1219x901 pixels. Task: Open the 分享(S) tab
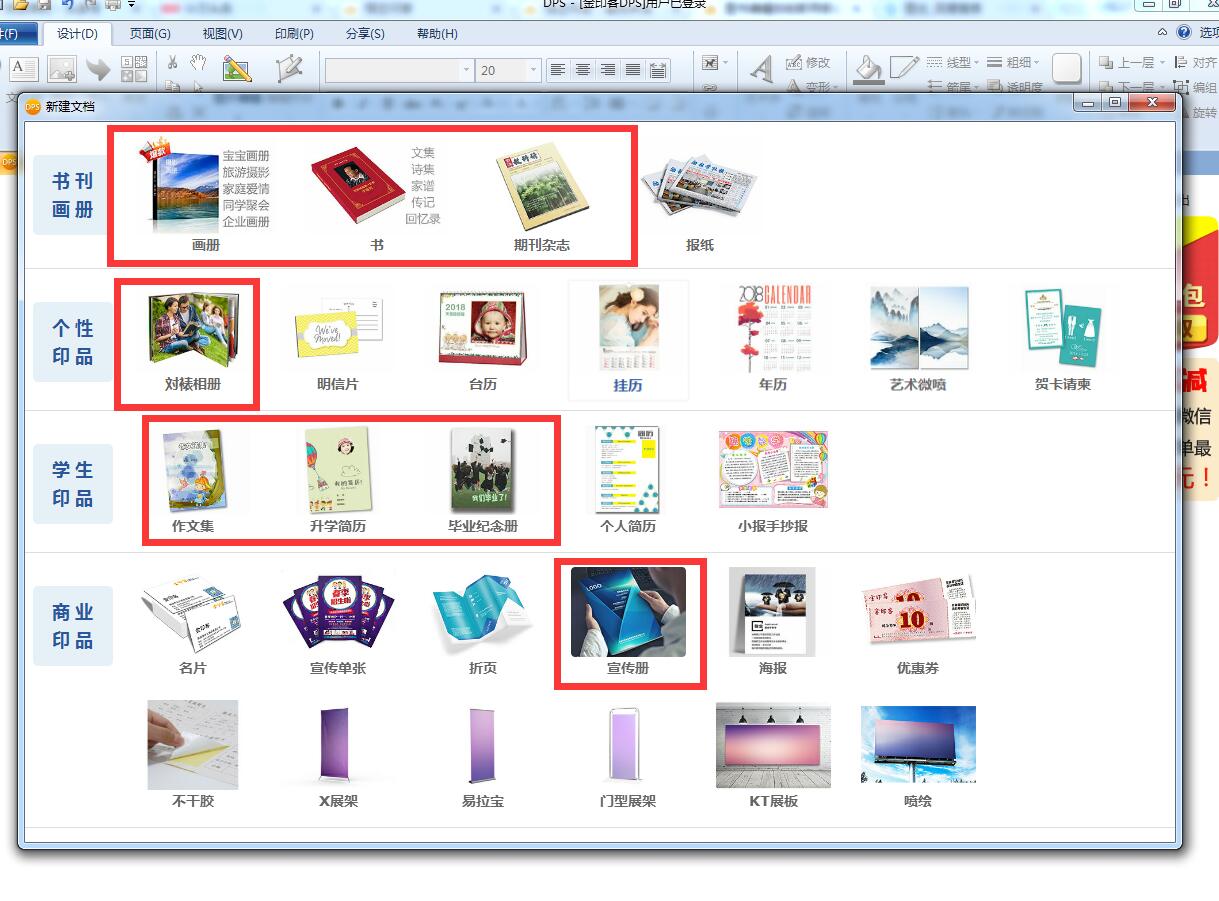coord(365,34)
